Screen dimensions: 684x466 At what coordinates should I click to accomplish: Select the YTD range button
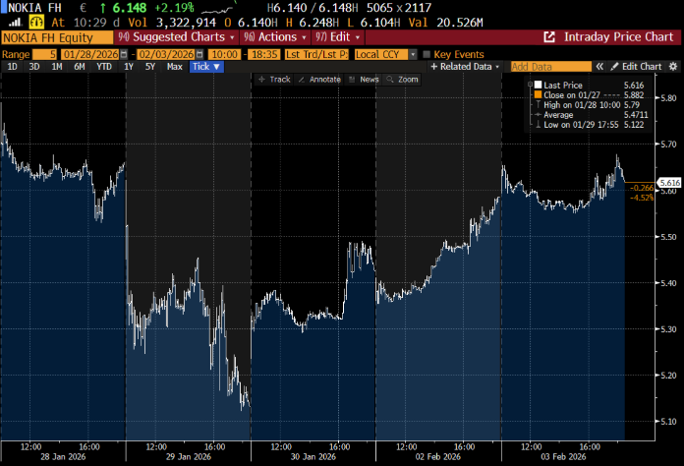[x=103, y=66]
